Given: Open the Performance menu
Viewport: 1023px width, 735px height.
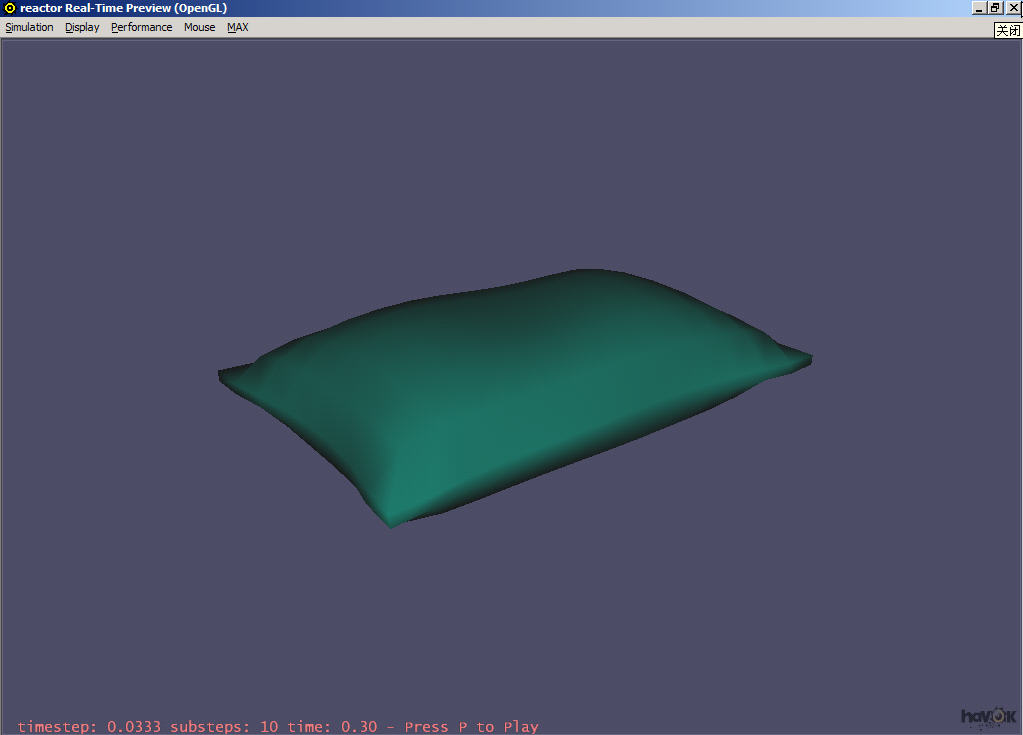Looking at the screenshot, I should [x=141, y=27].
